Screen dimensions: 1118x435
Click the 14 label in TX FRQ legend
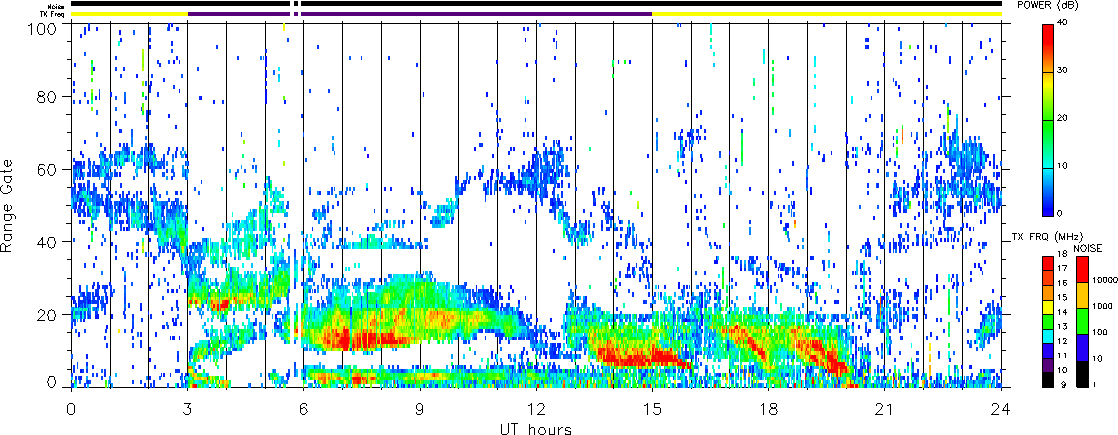[x=1062, y=312]
